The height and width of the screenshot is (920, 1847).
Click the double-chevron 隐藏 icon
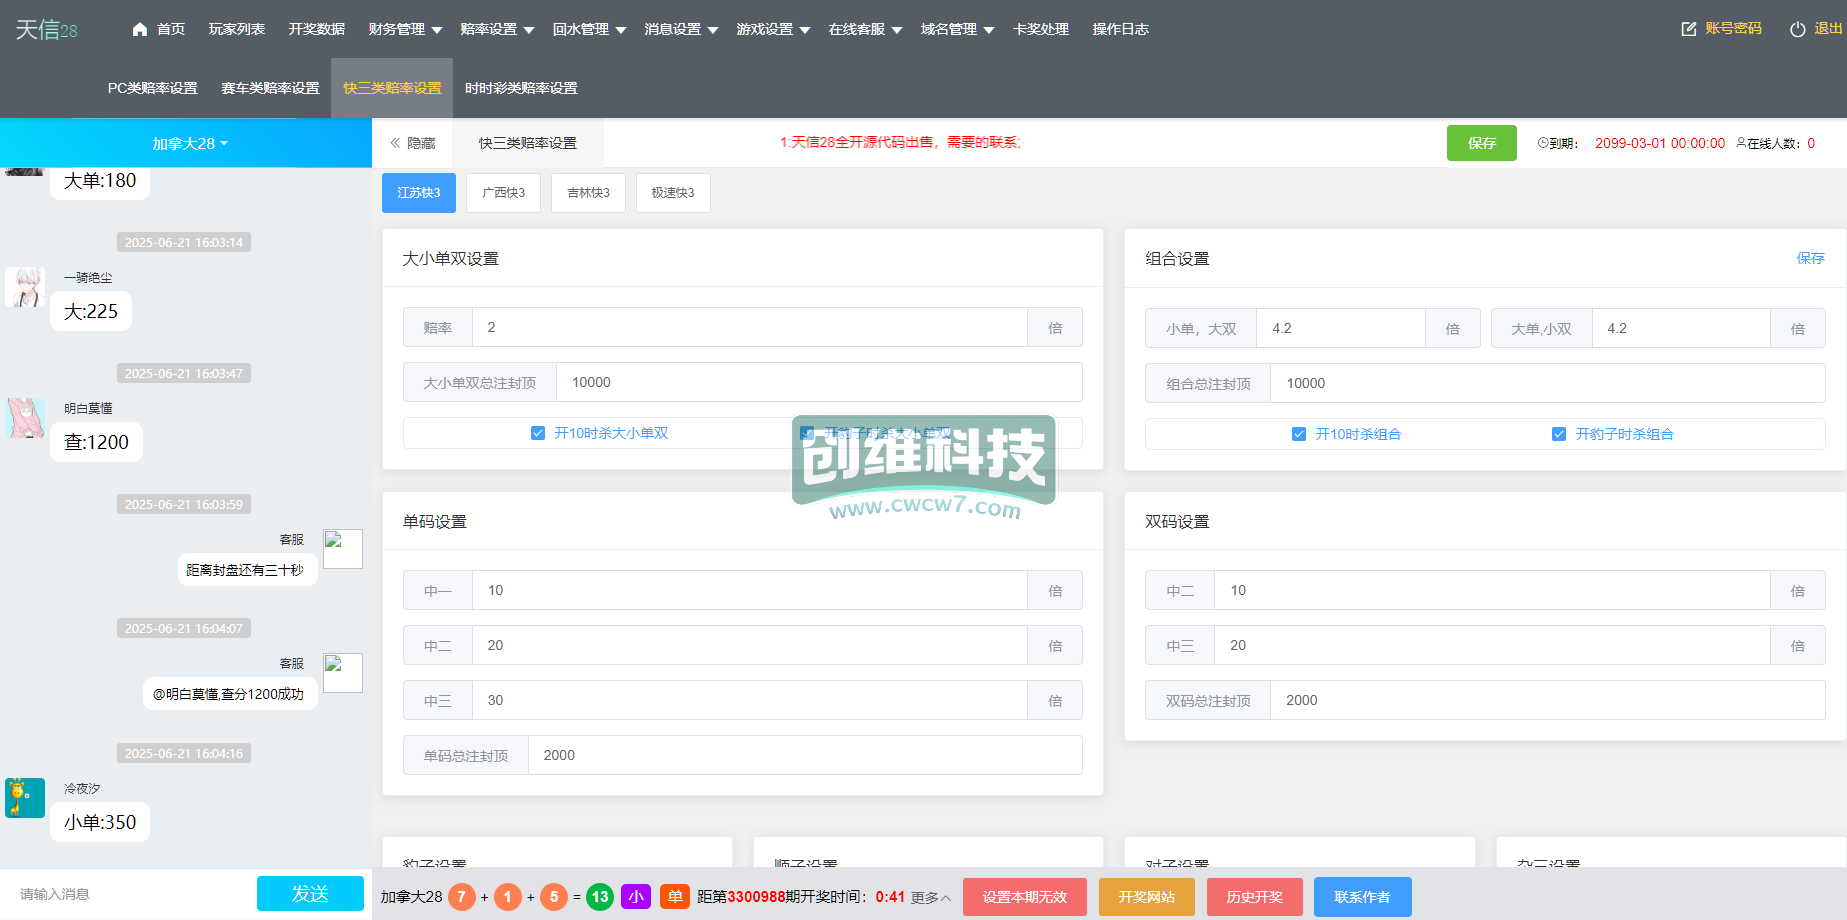(x=395, y=143)
